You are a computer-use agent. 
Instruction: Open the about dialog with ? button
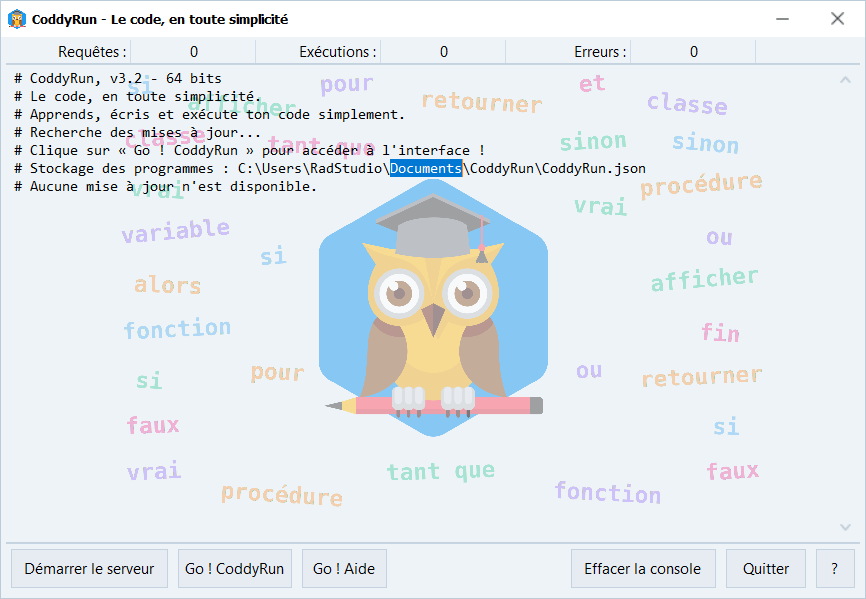[835, 569]
